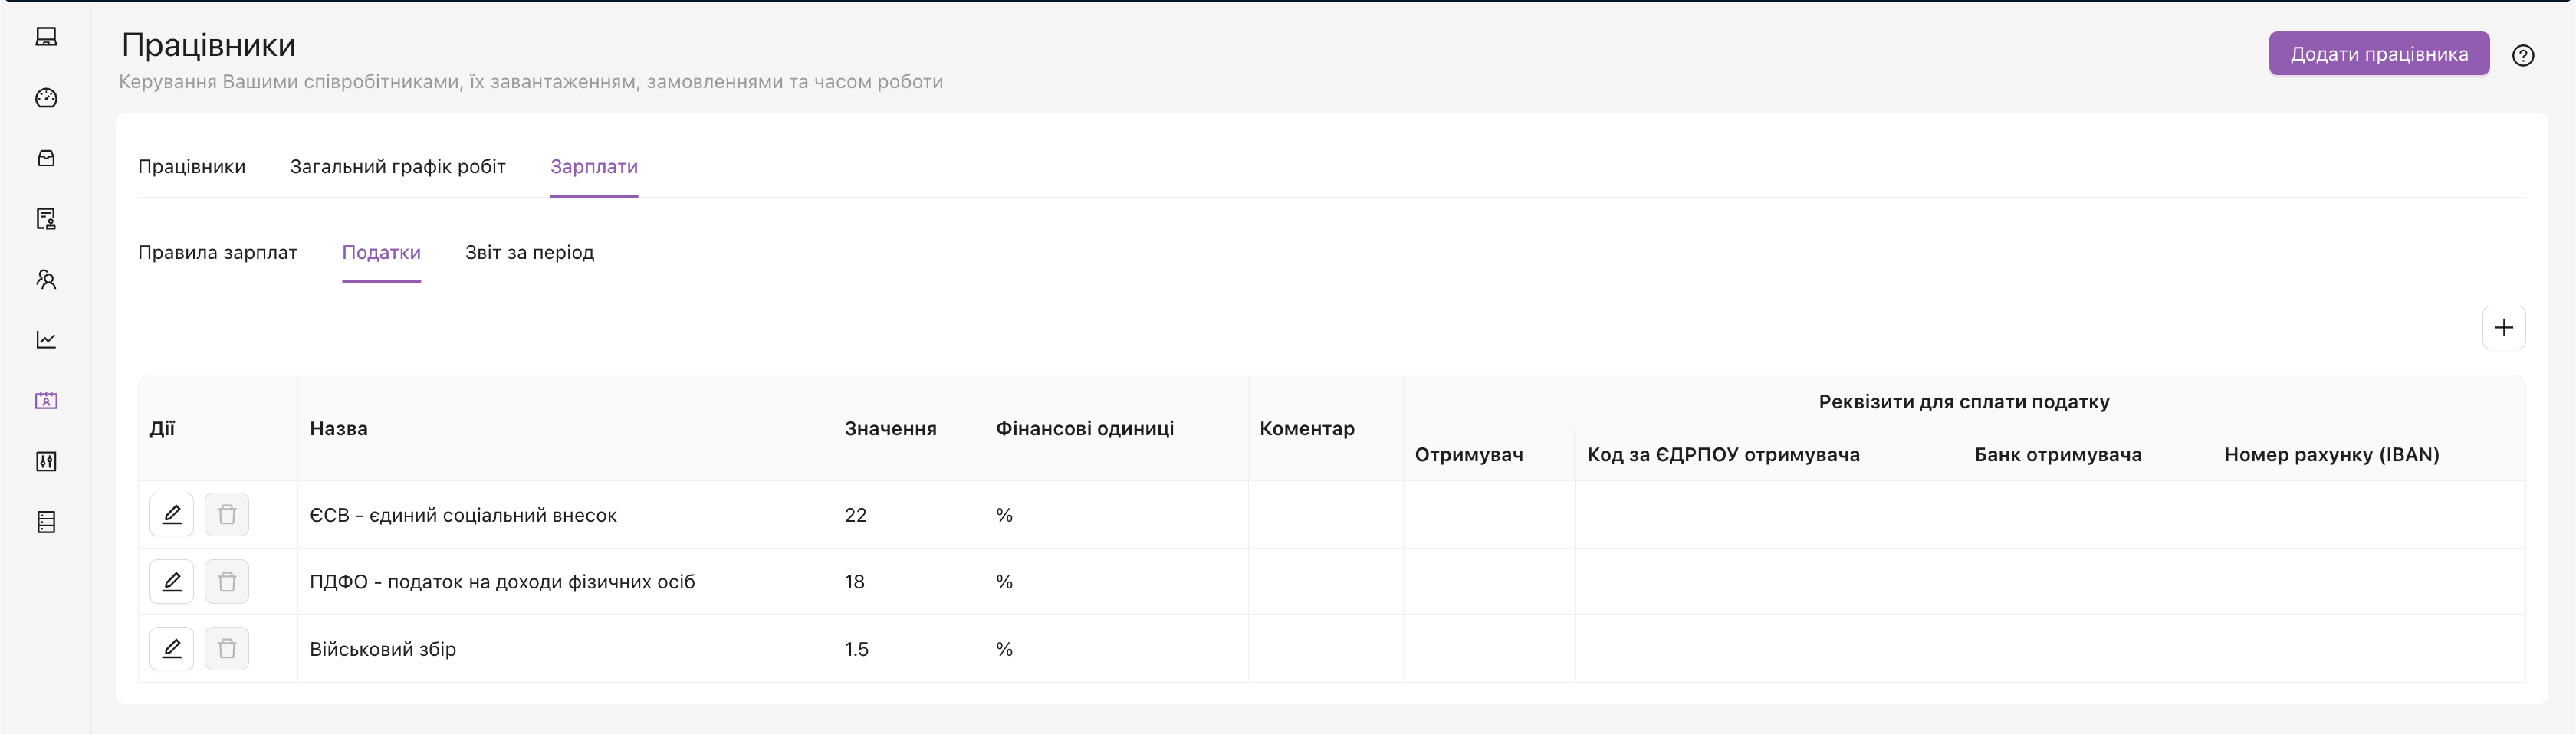The width and height of the screenshot is (2576, 734).
Task: Click the help question mark icon
Action: (2522, 56)
